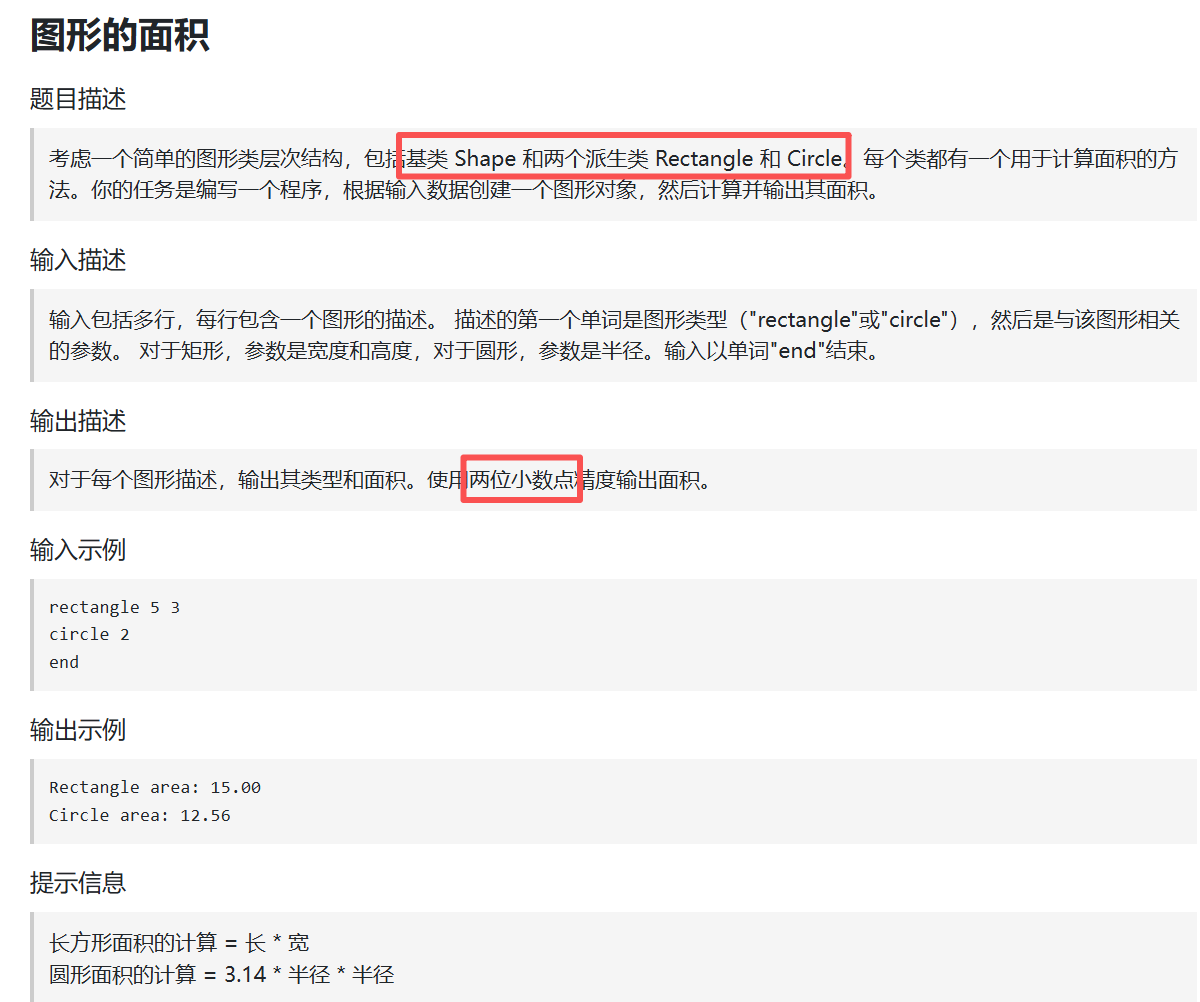
Task: Click the 'end' line in input example
Action: (64, 662)
